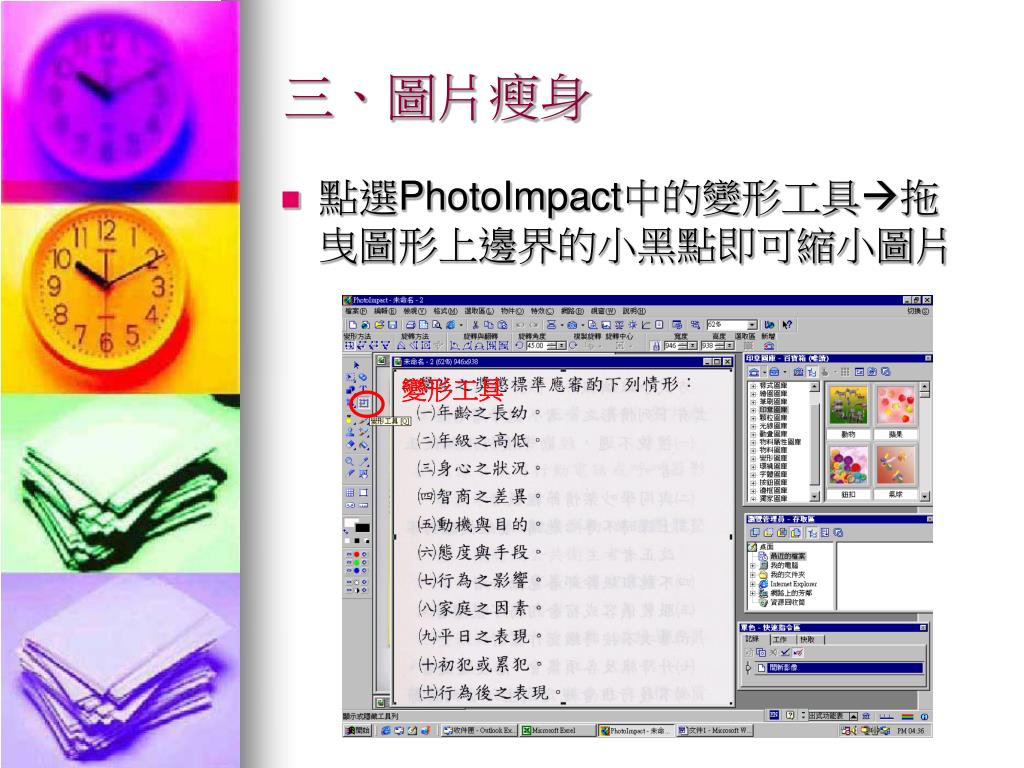This screenshot has height=768, width=1024.
Task: Click the Print icon in the toolbar
Action: pyautogui.click(x=411, y=325)
